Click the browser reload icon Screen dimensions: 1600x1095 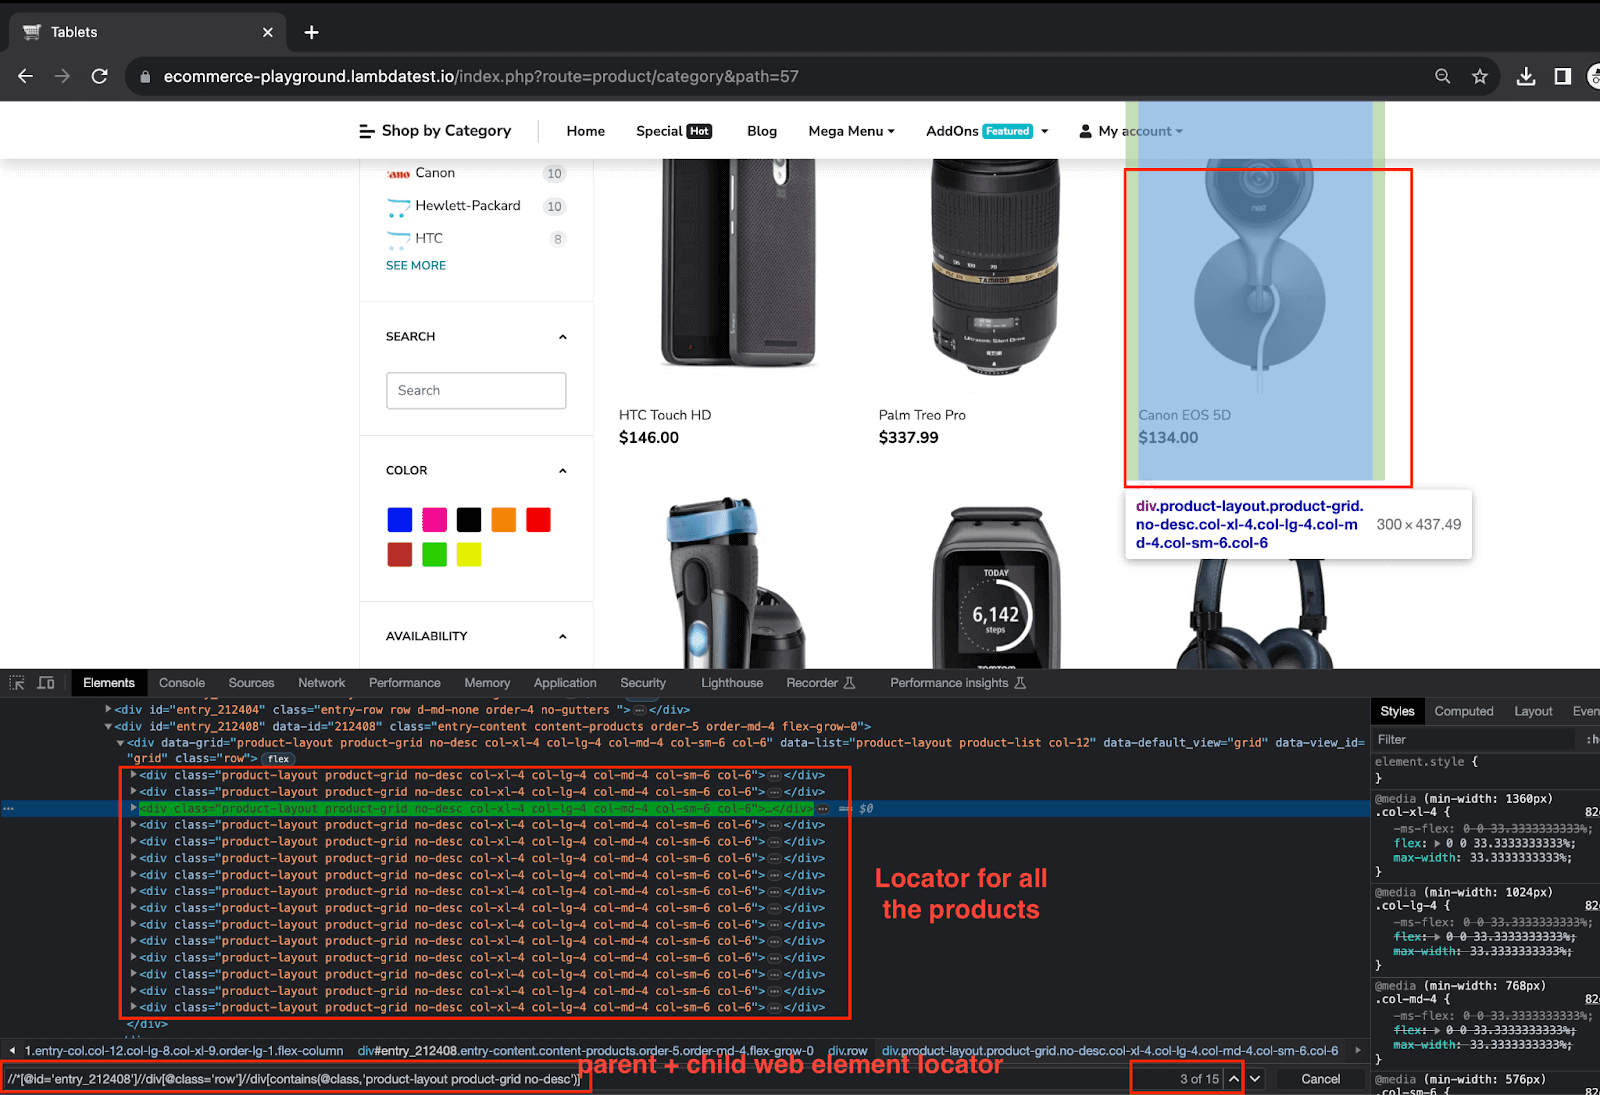tap(99, 76)
